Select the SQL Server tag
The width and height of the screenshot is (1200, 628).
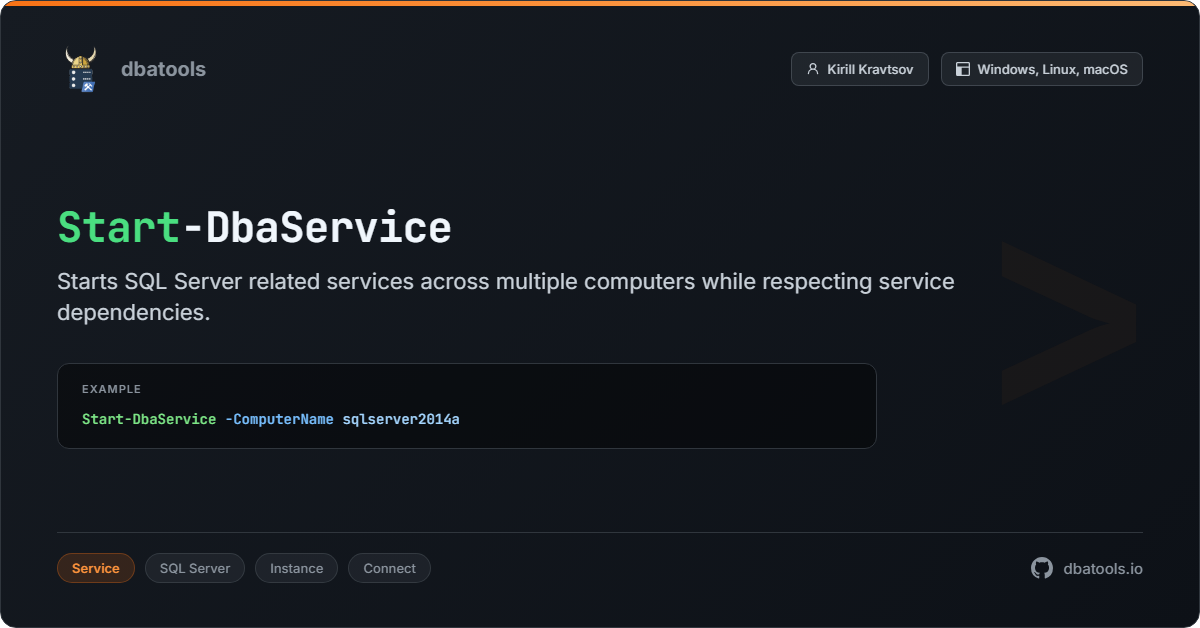(195, 568)
